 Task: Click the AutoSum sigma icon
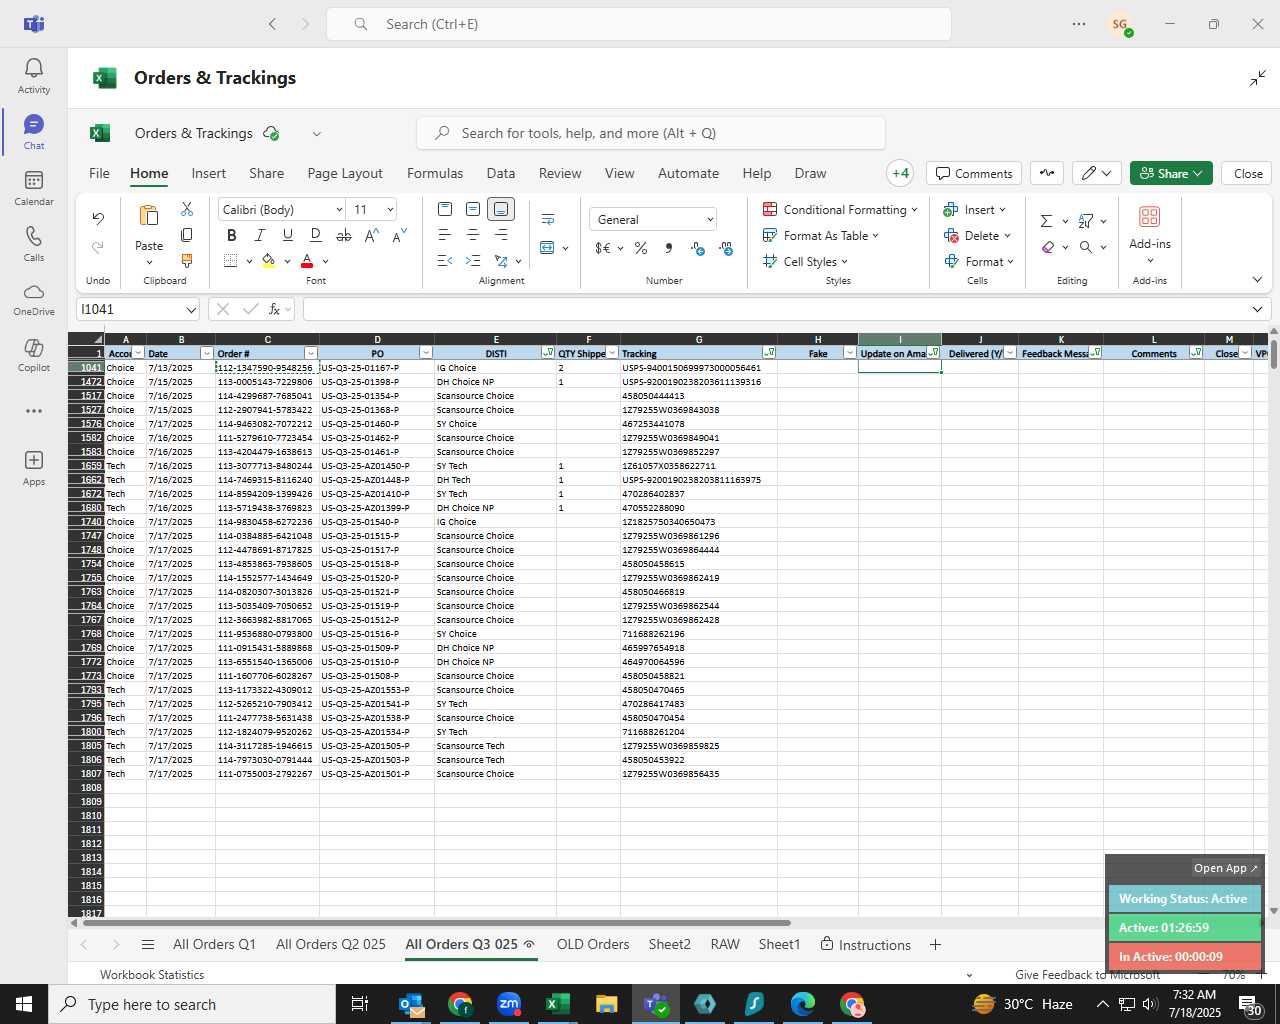tap(1046, 221)
